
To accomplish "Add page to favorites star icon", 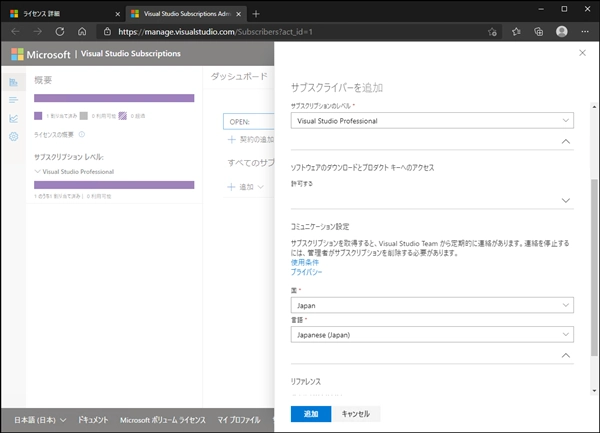I will [x=492, y=32].
